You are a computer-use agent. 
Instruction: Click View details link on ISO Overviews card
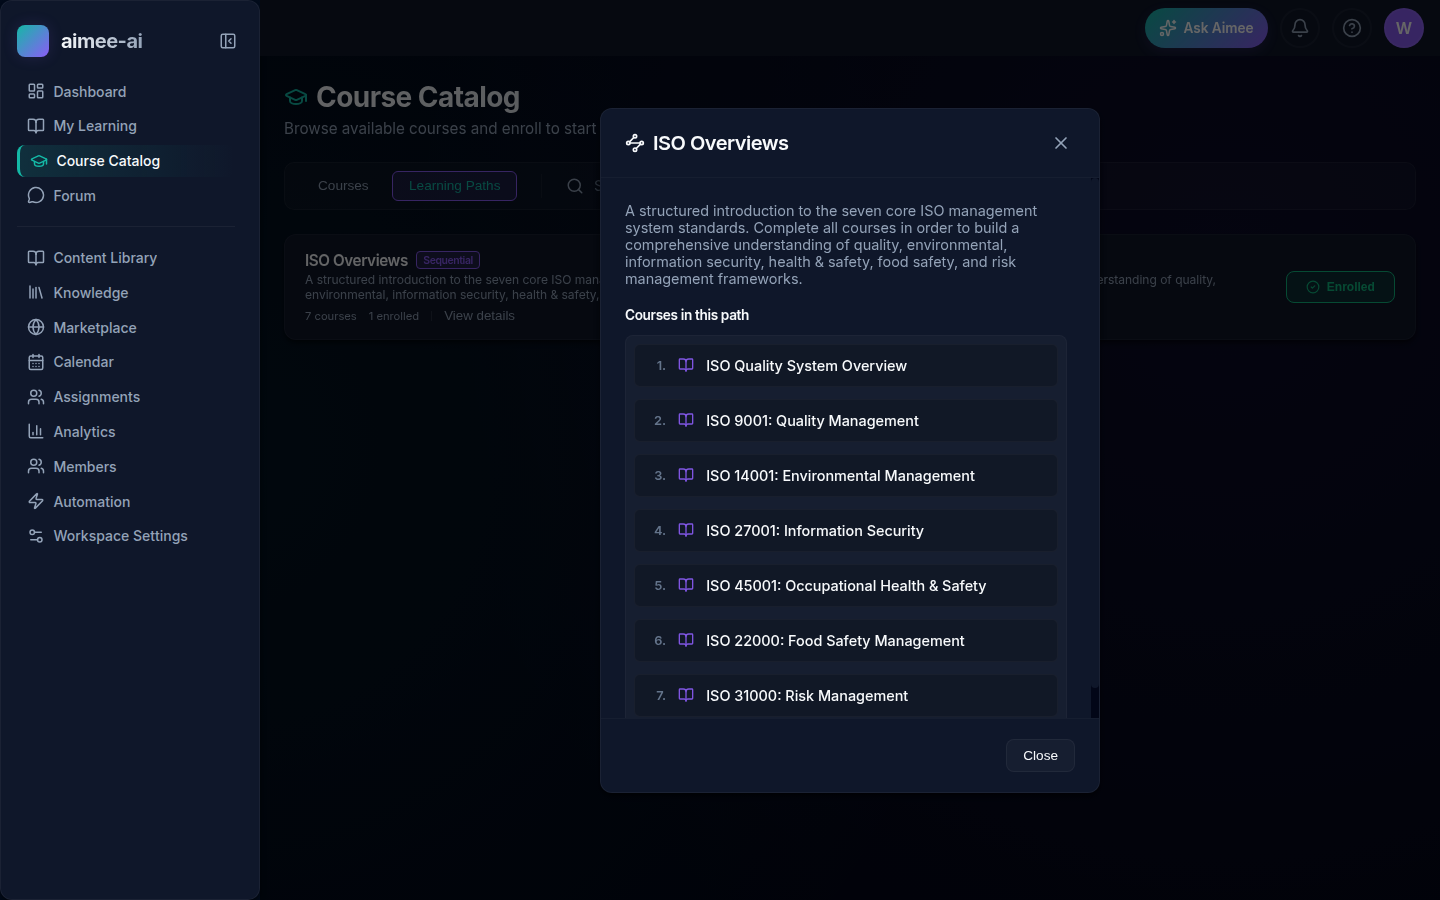[x=479, y=316]
